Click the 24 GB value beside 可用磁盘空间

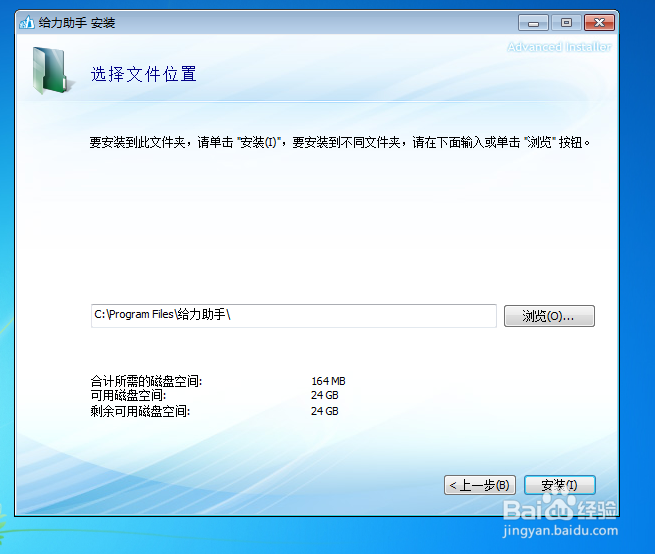[x=325, y=395]
